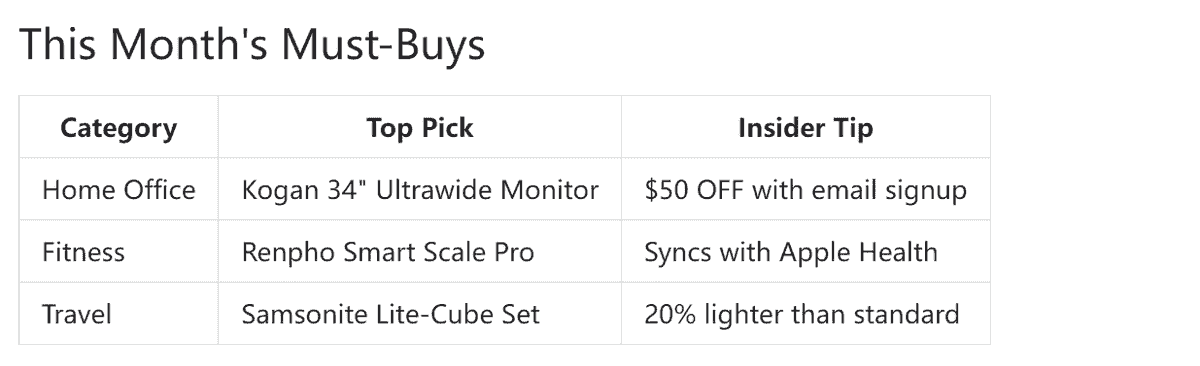The width and height of the screenshot is (1200, 366).
Task: Select Renpho Smart Scale Pro cell
Action: pyautogui.click(x=420, y=252)
